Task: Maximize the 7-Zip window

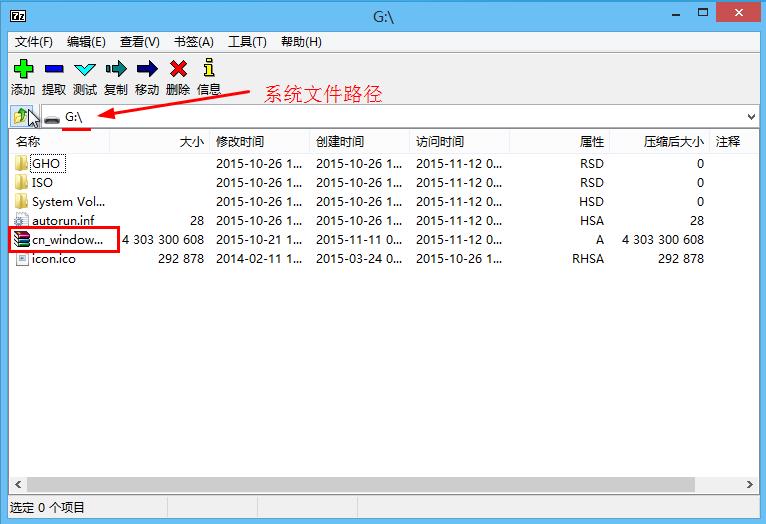Action: (703, 13)
